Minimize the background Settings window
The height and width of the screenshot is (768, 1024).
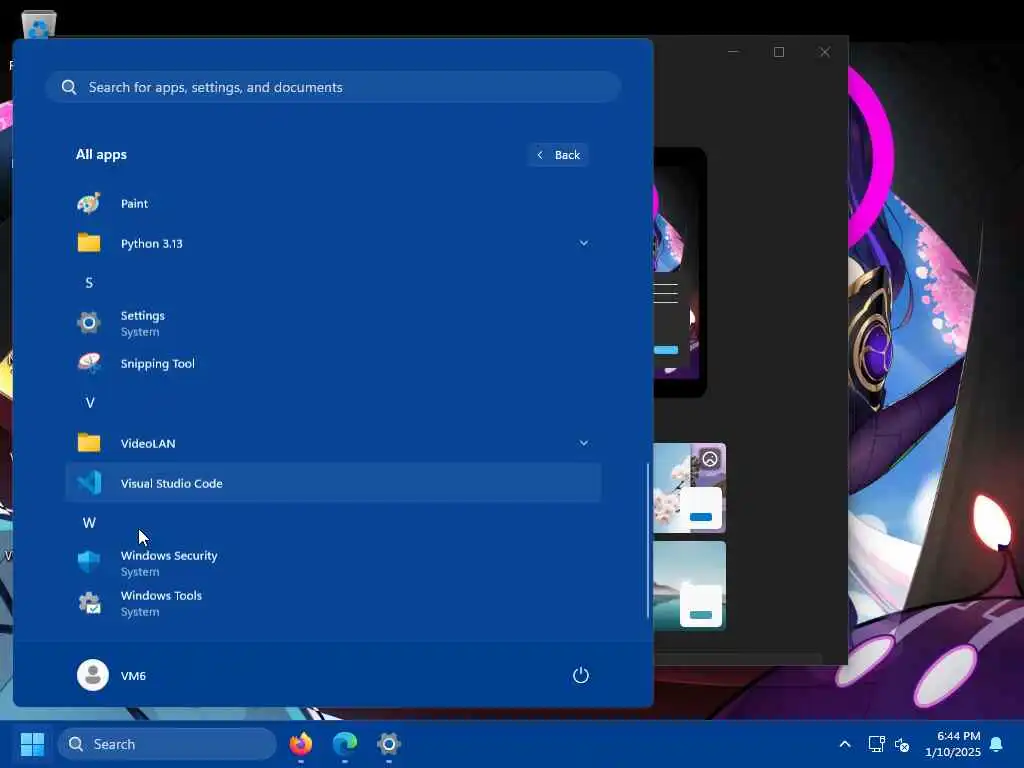pyautogui.click(x=733, y=52)
